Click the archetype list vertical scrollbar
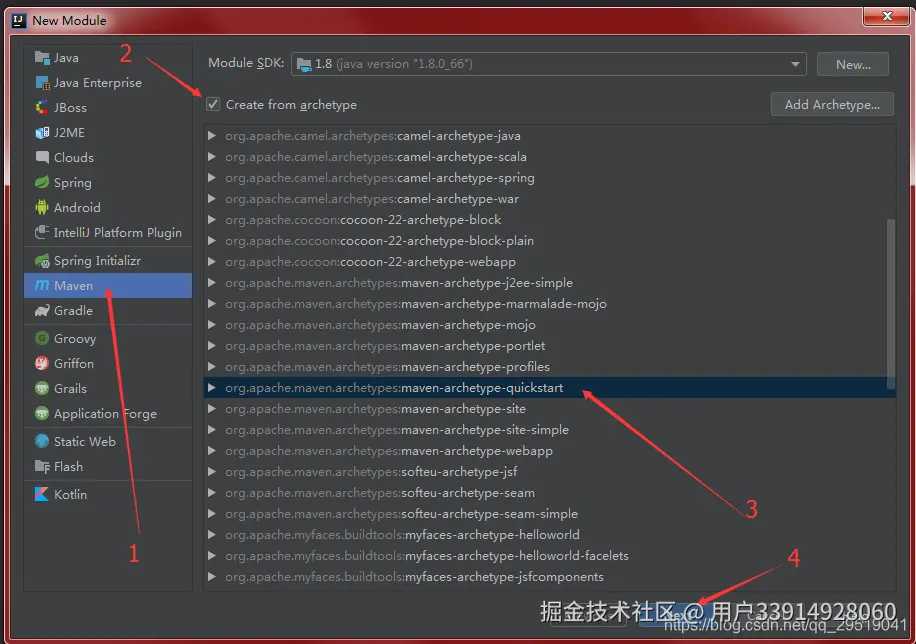This screenshot has height=644, width=916. tap(891, 304)
